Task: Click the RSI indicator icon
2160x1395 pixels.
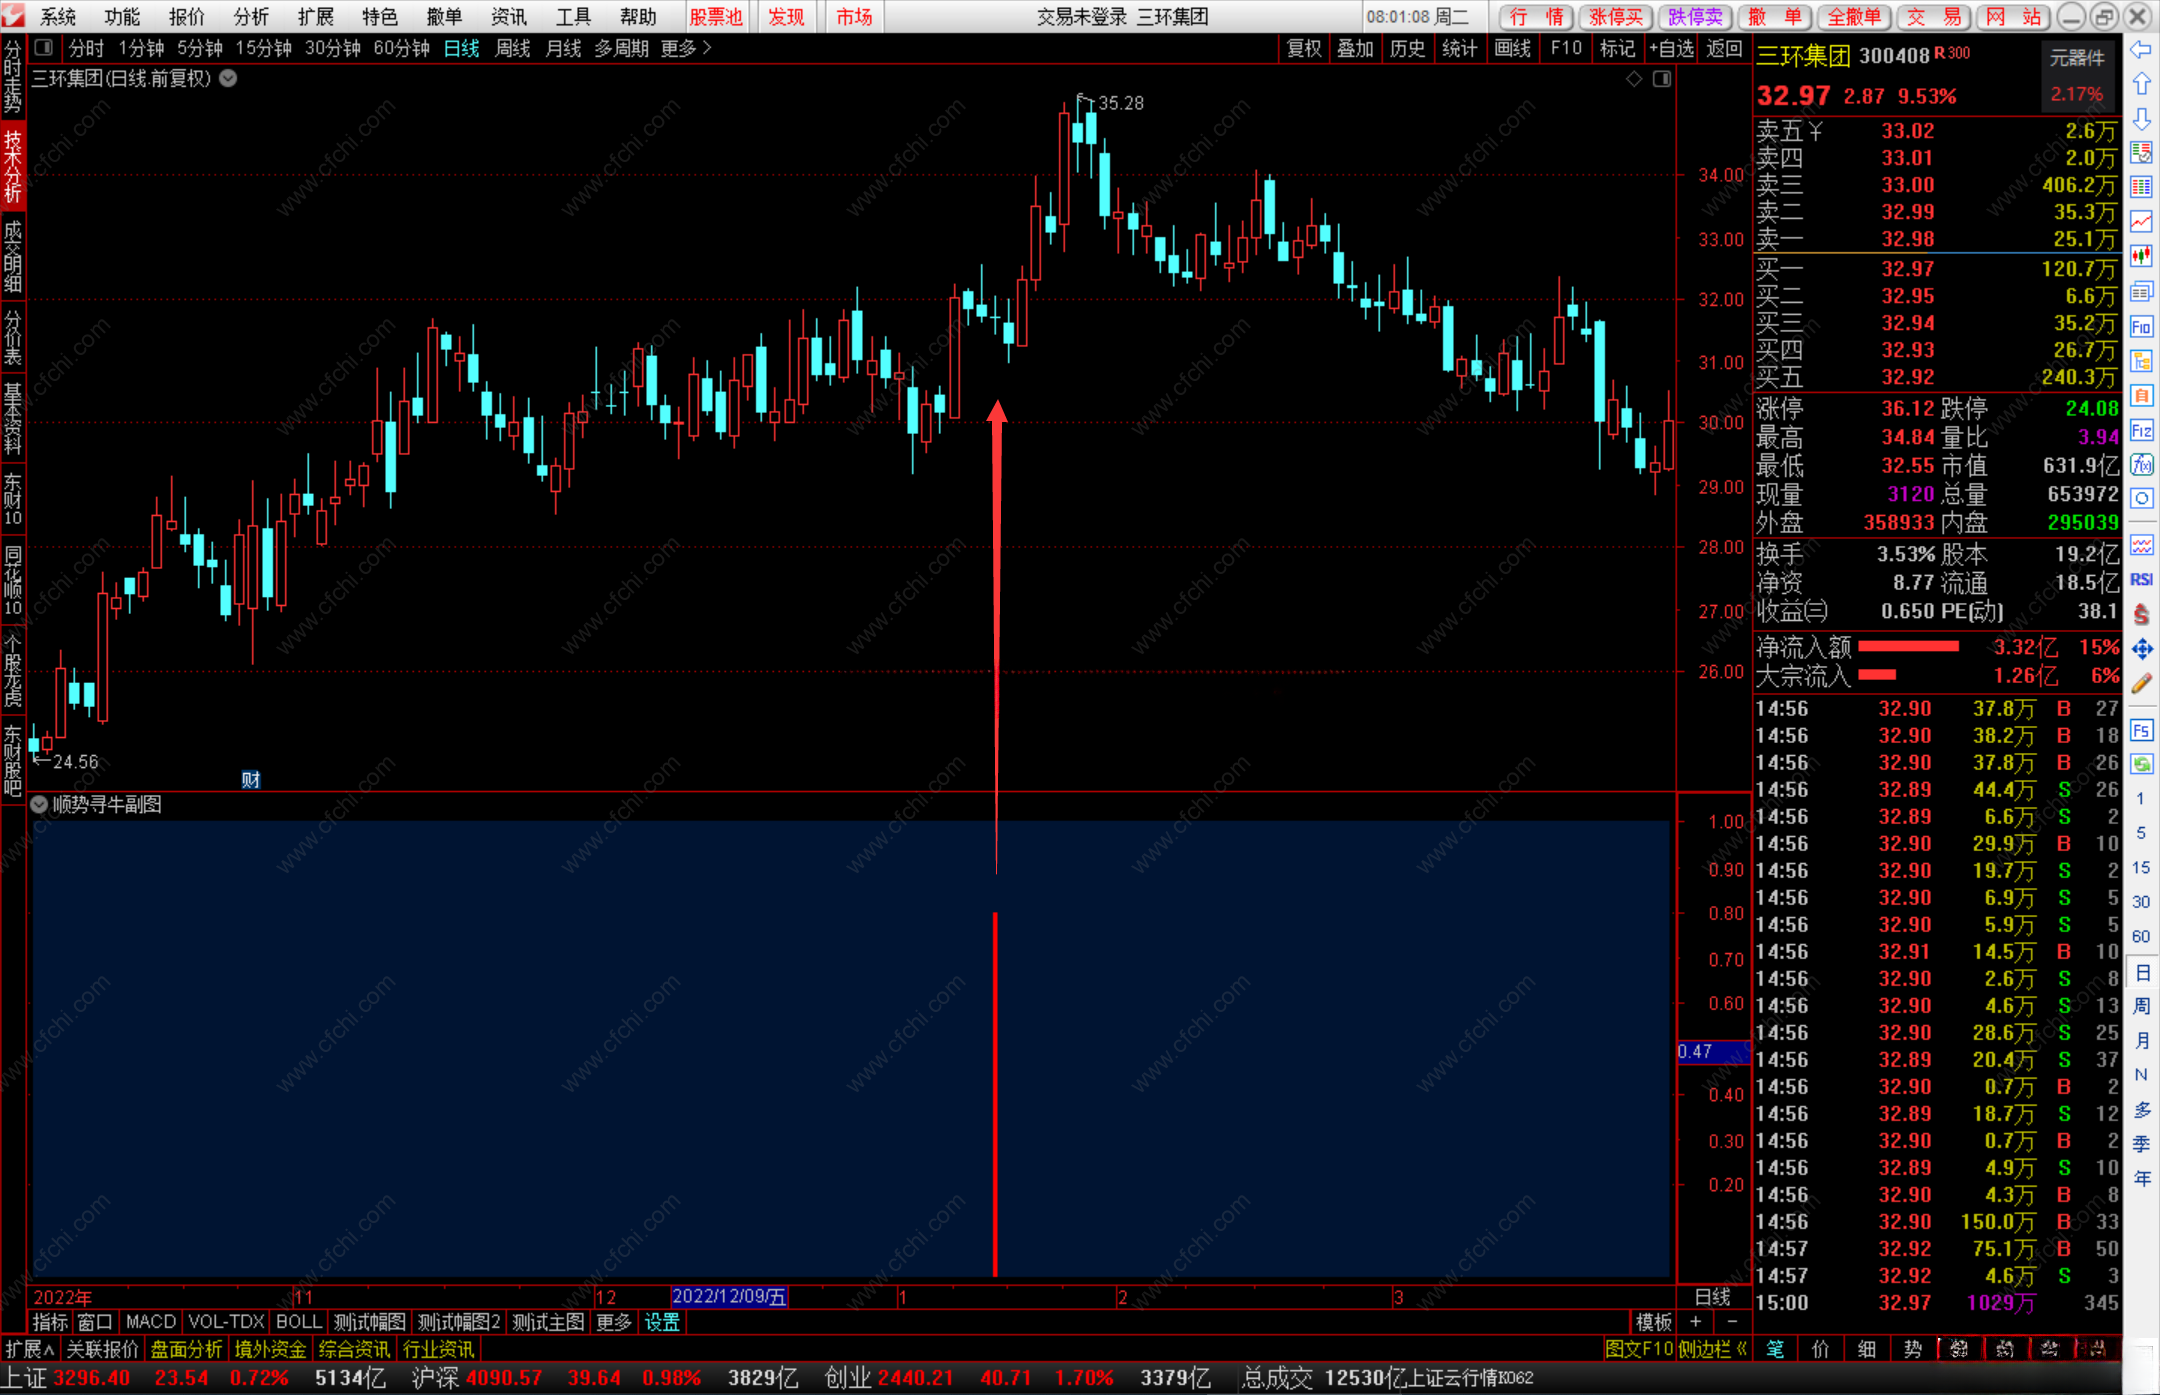Action: coord(2141,580)
